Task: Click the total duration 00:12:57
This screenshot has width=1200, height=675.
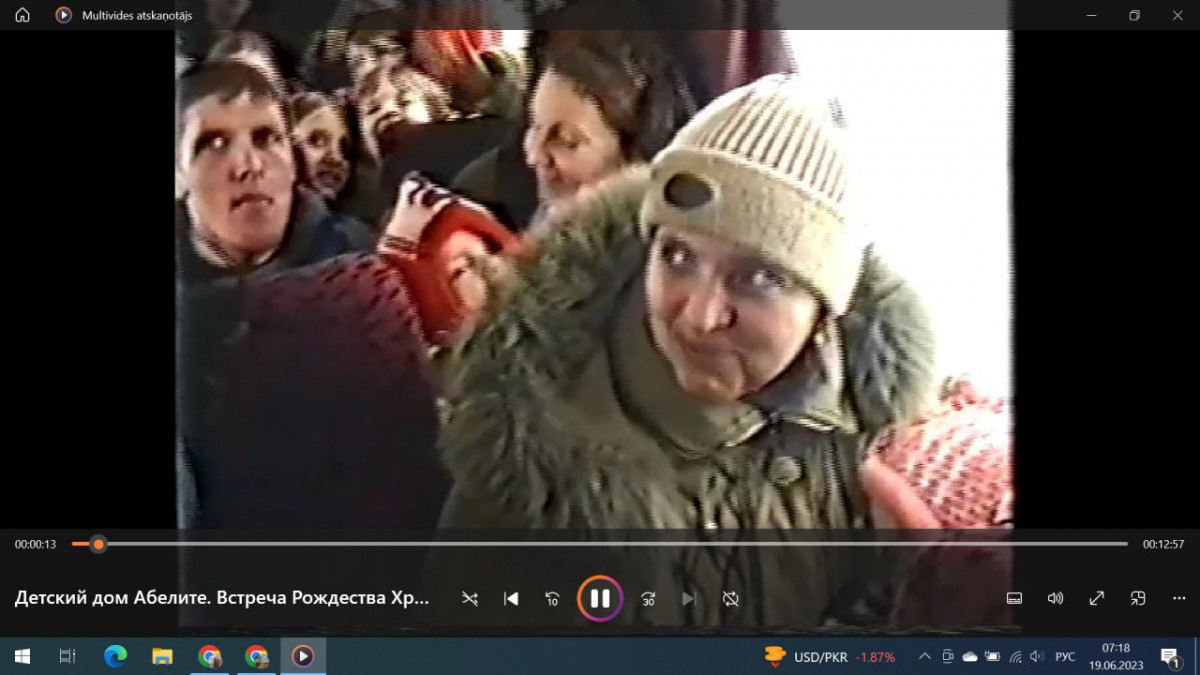Action: 1164,544
